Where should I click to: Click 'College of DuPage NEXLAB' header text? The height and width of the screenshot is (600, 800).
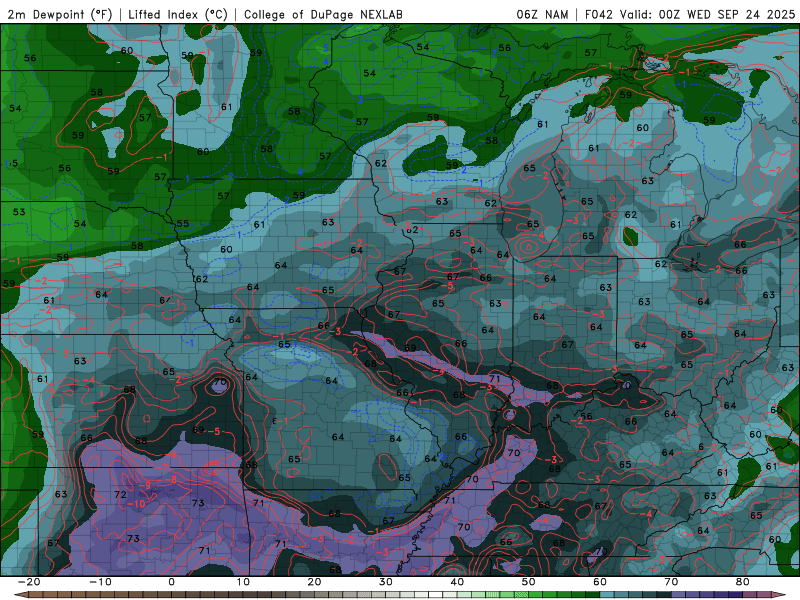click(323, 15)
